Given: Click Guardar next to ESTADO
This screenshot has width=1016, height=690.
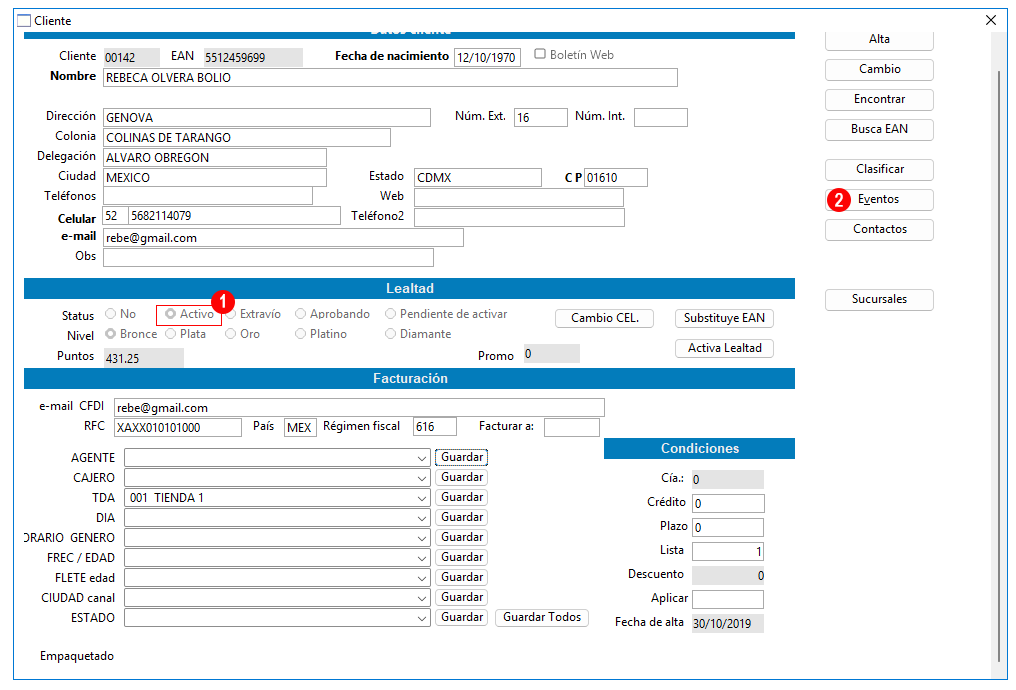Looking at the screenshot, I should [461, 617].
